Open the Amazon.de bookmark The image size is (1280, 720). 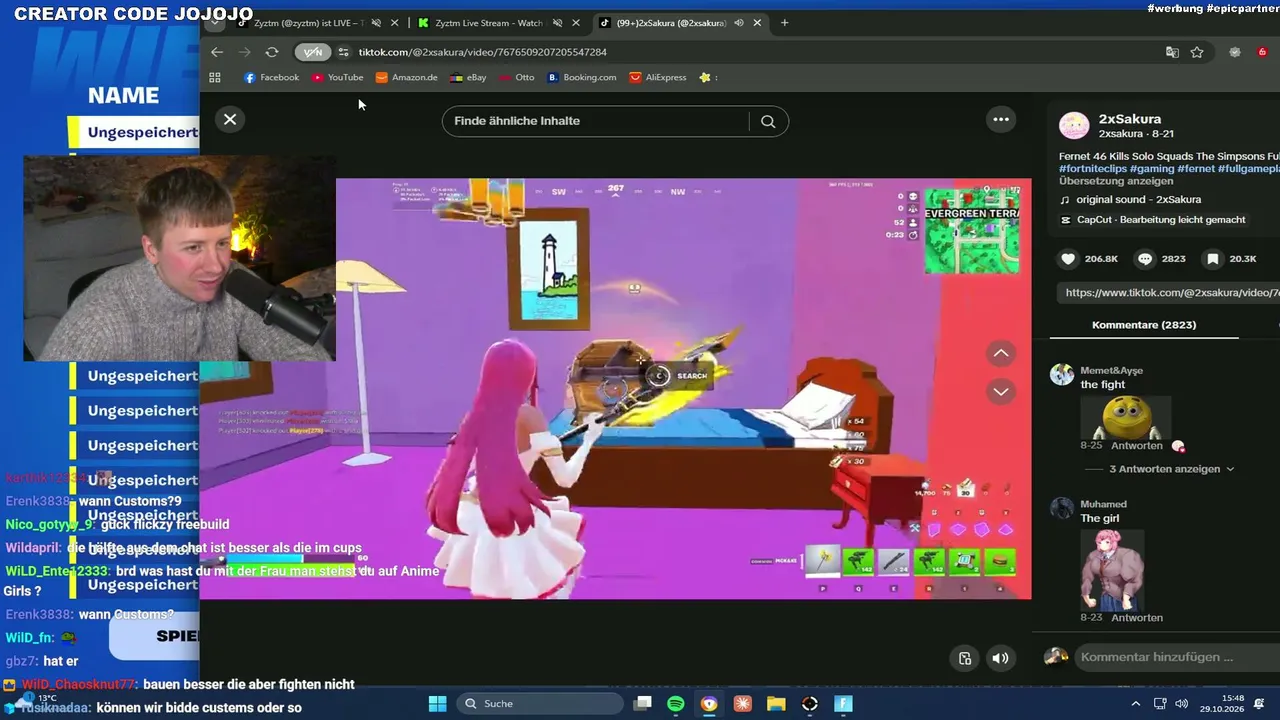pos(406,77)
